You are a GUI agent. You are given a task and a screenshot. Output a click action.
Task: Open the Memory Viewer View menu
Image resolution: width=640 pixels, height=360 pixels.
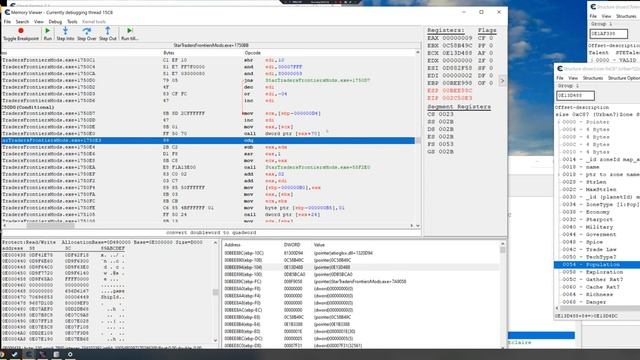click(39, 22)
